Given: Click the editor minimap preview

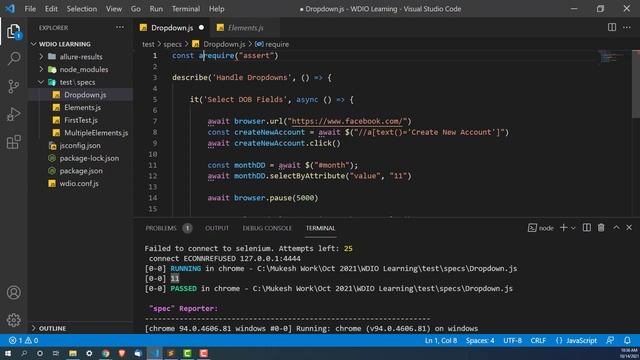Looking at the screenshot, I should tap(612, 57).
